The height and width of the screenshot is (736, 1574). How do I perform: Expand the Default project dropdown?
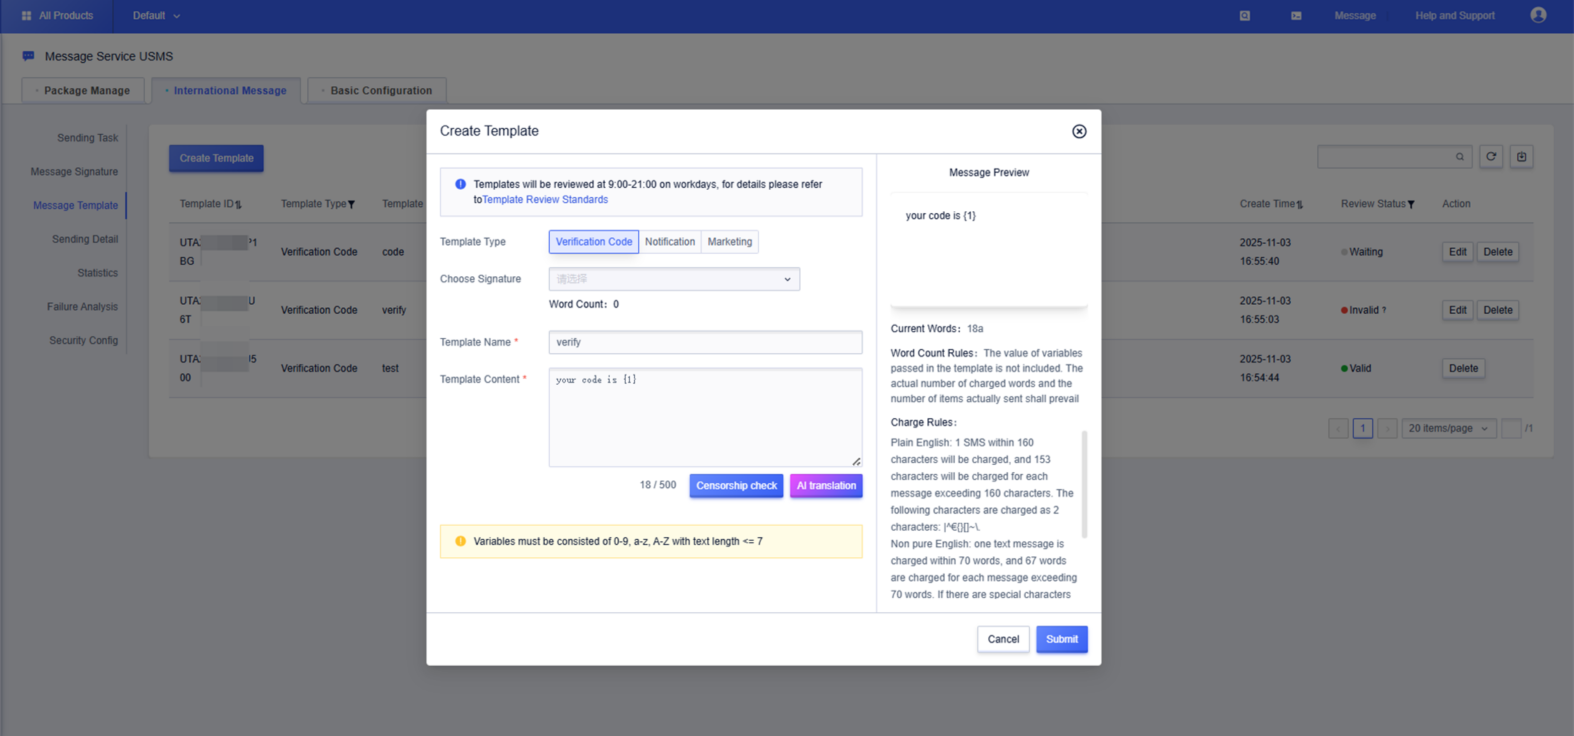(x=156, y=16)
